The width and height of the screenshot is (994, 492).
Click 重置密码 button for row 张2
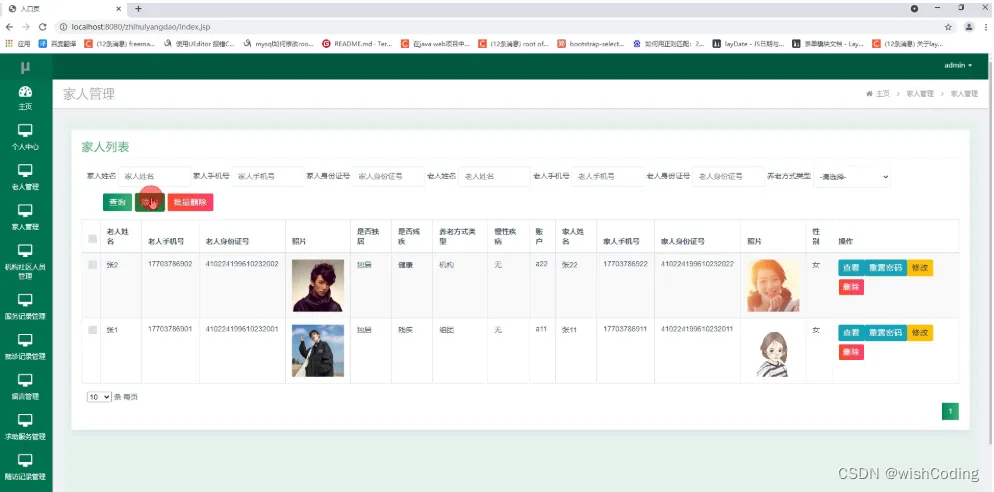click(x=885, y=268)
